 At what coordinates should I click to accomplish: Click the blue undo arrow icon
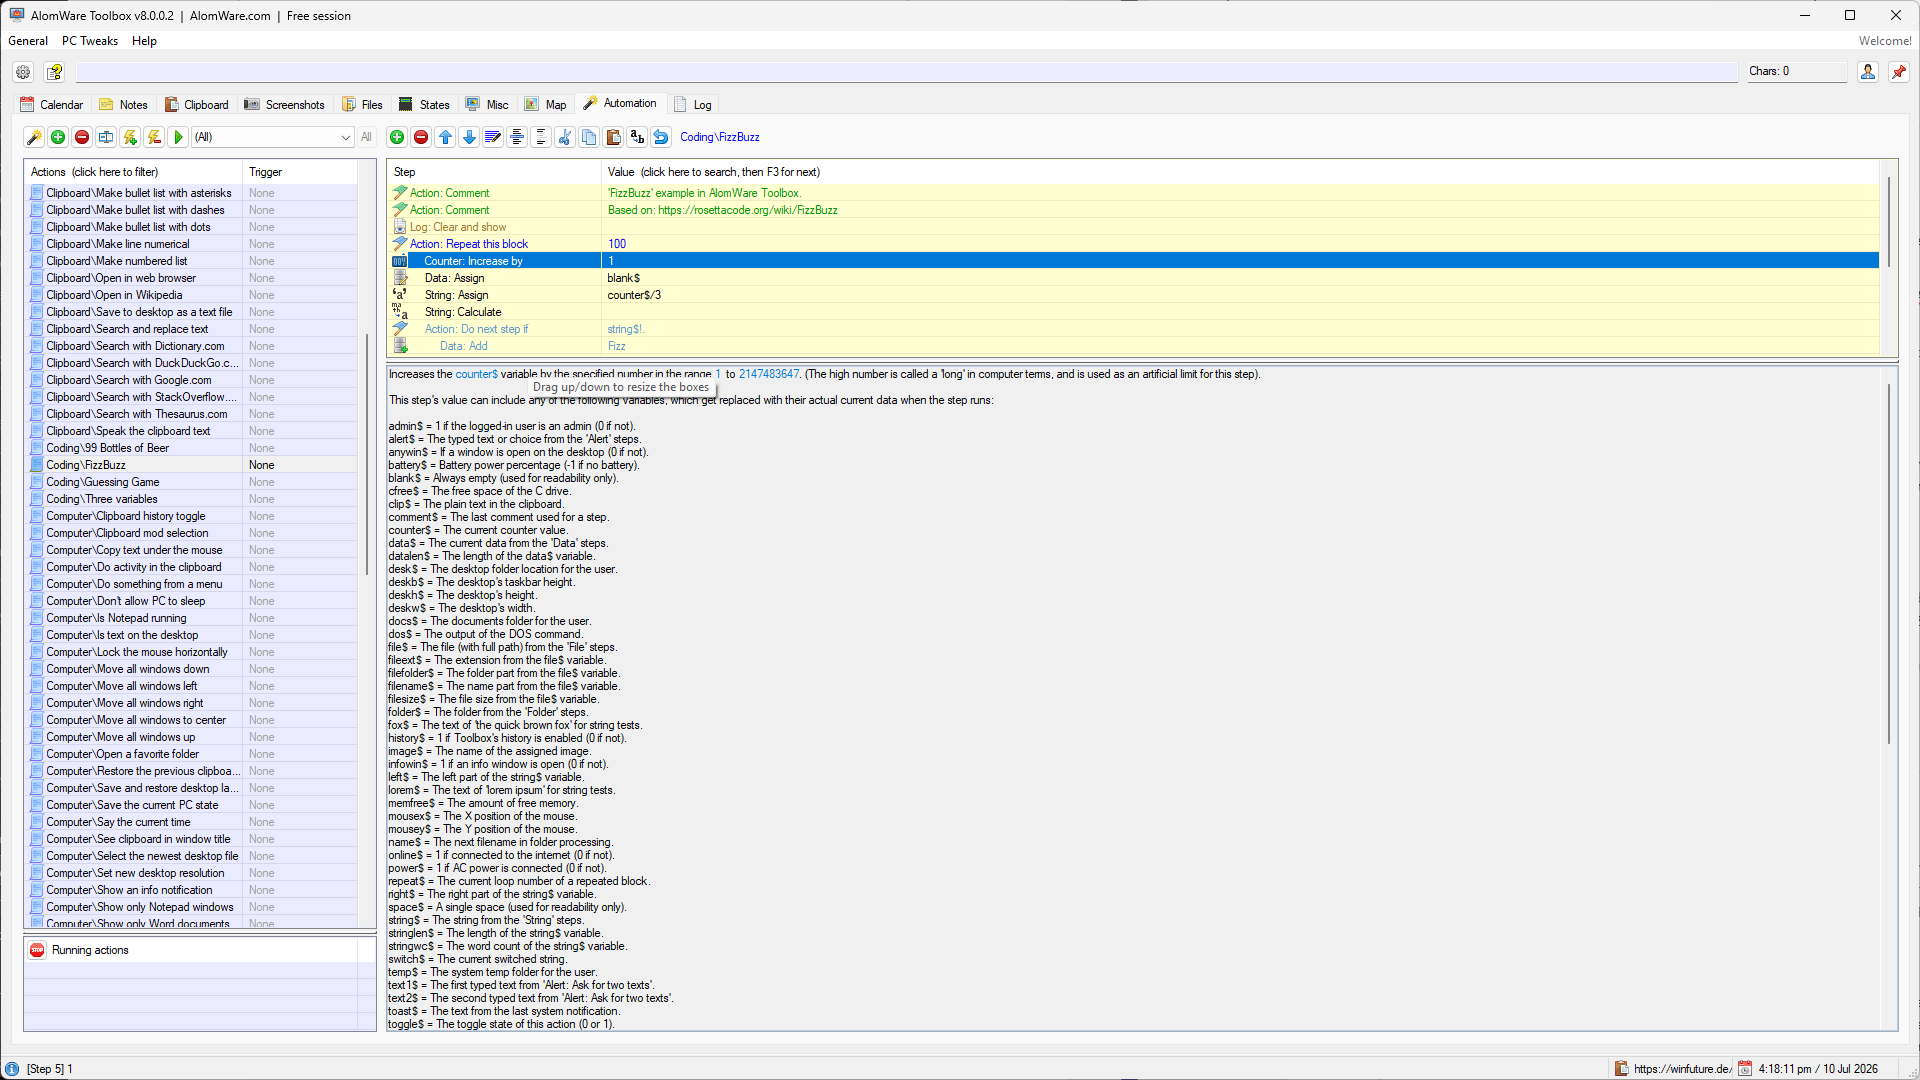[661, 137]
